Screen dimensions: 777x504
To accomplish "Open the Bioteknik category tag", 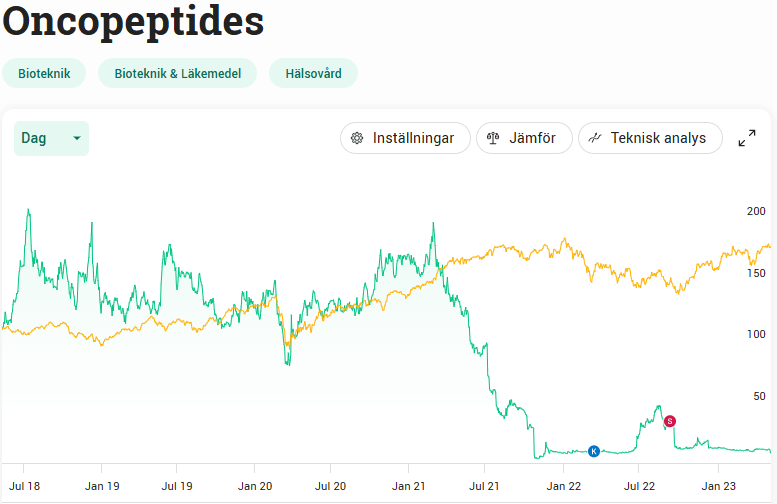I will [44, 73].
